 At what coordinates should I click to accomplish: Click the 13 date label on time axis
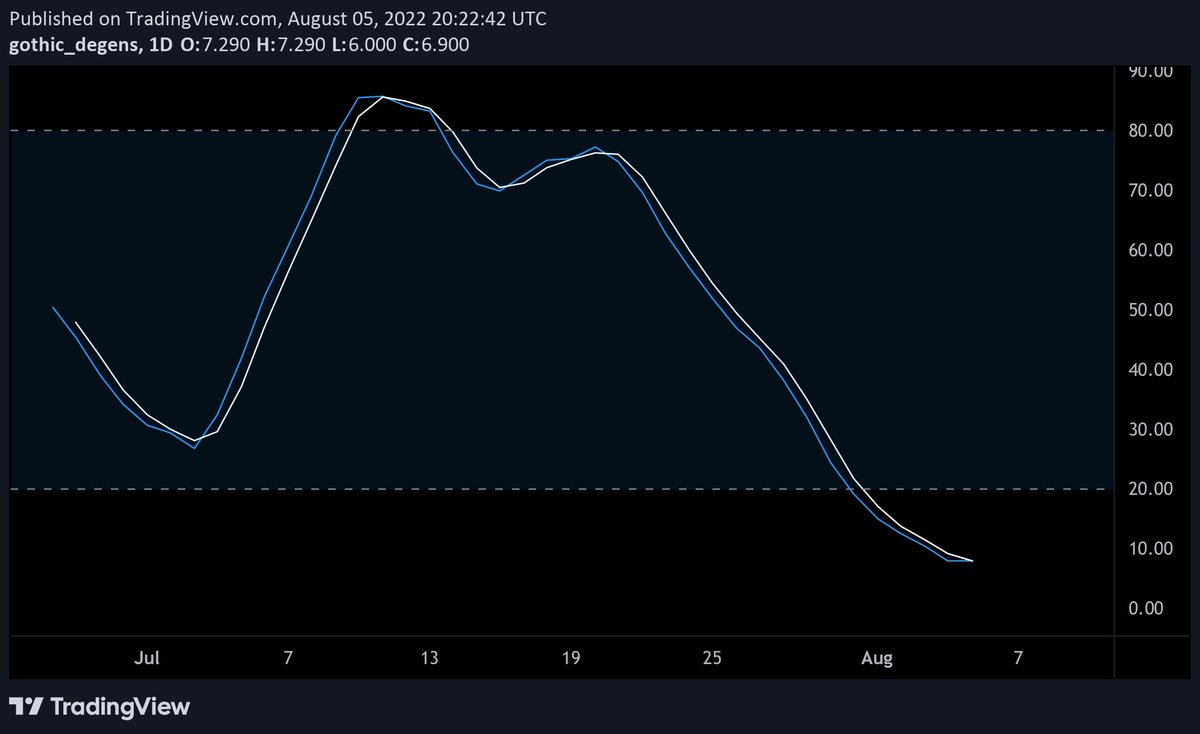pos(430,658)
